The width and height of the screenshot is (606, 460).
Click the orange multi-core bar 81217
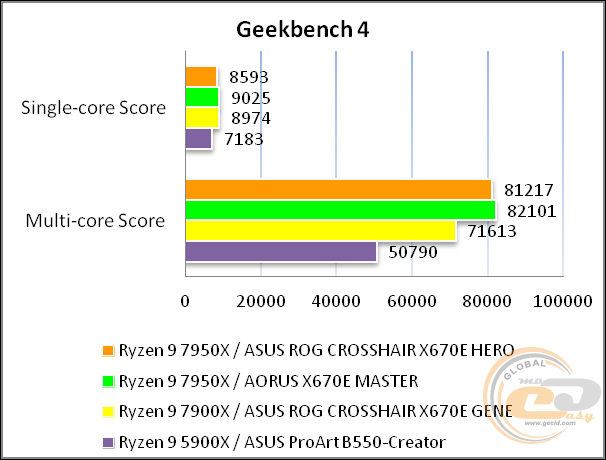coord(339,189)
